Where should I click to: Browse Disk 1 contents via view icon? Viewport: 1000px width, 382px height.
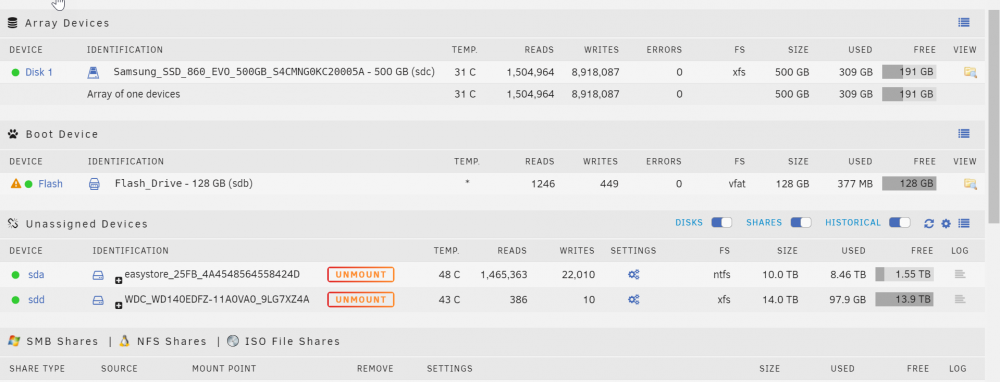(x=970, y=72)
